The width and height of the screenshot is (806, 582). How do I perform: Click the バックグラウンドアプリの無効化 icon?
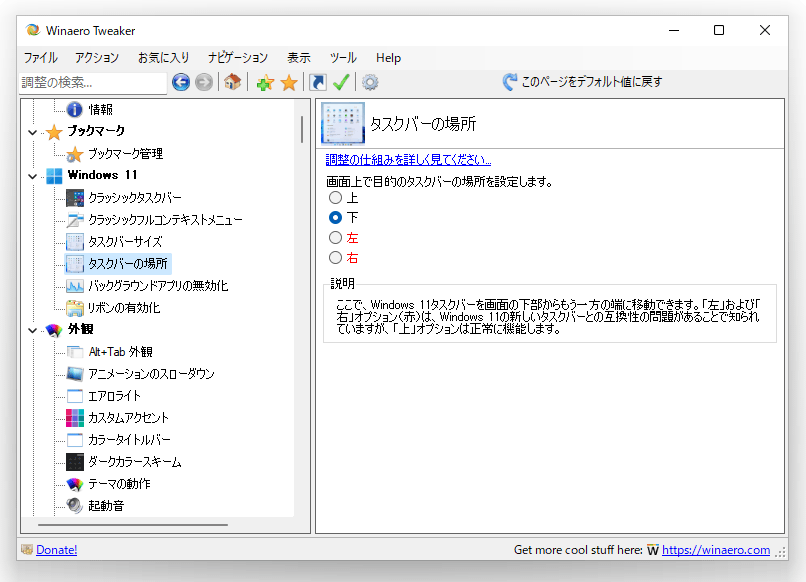(x=75, y=286)
